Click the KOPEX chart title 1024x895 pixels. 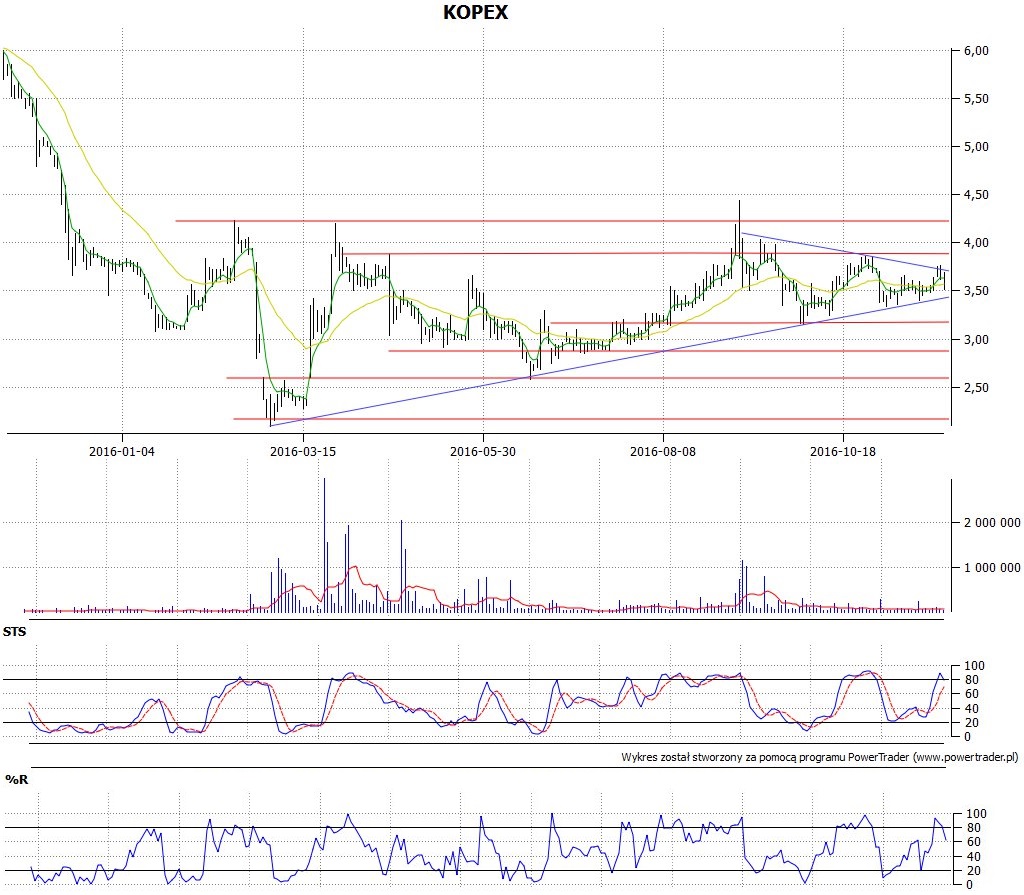coord(475,12)
